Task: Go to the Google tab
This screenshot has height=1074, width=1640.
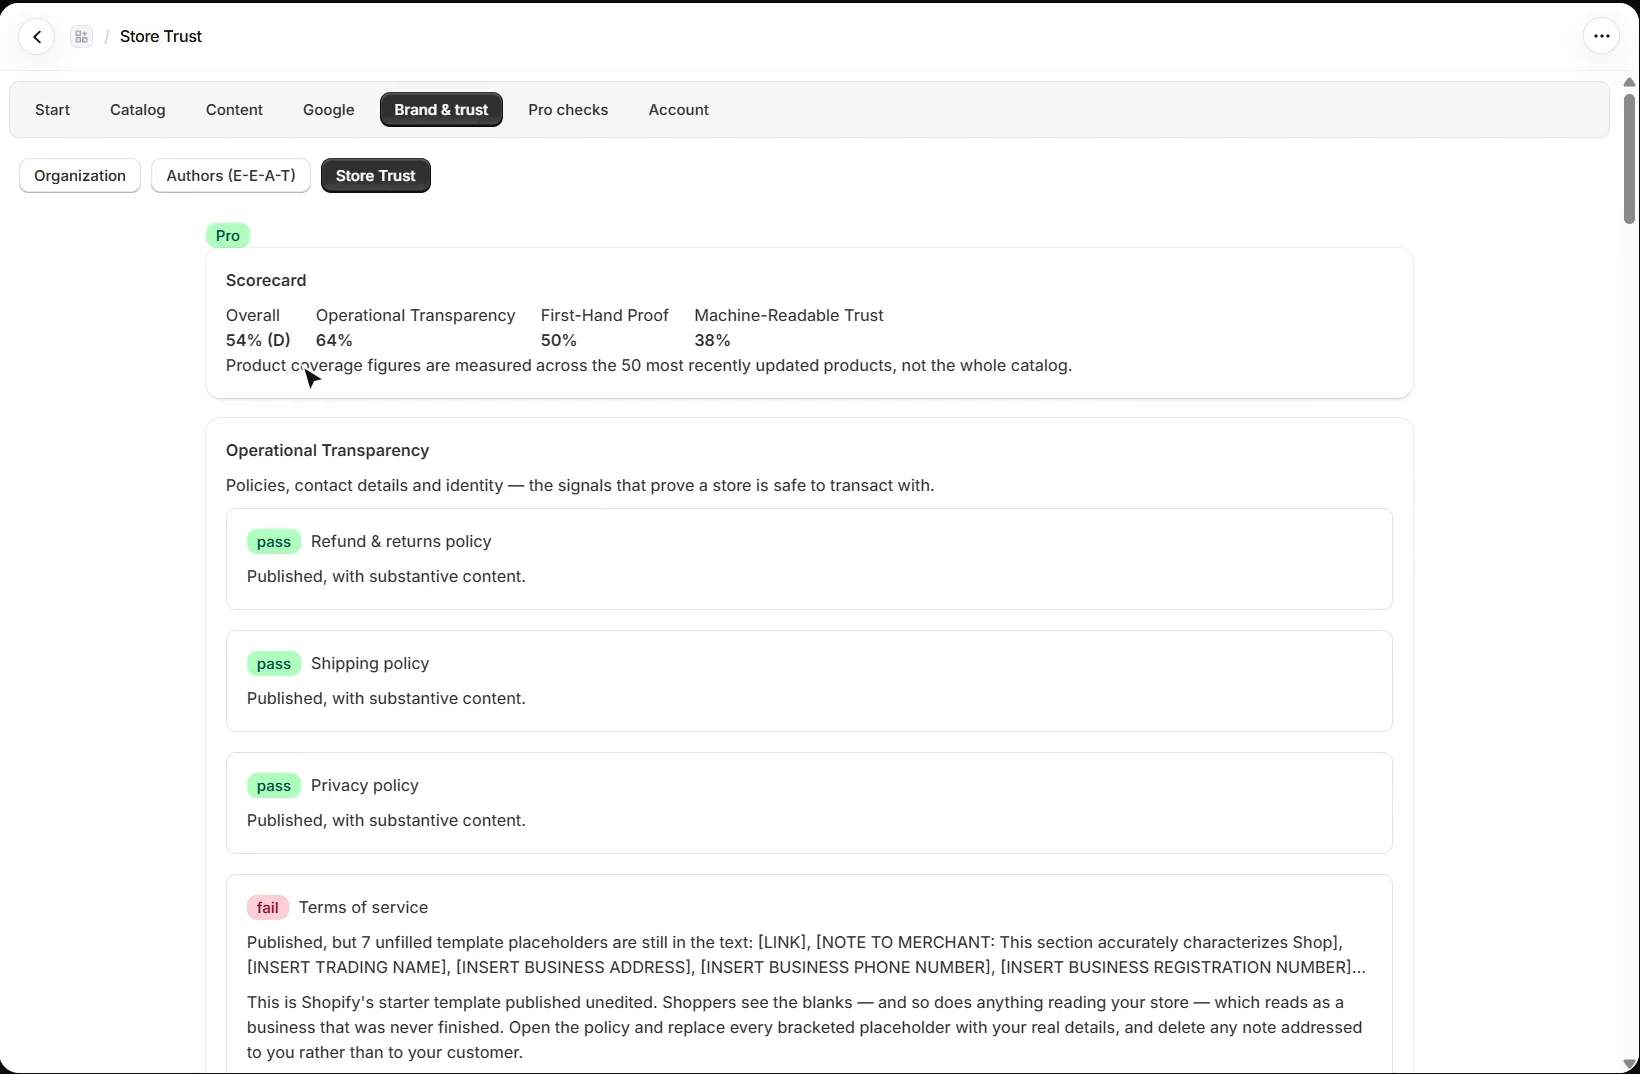Action: click(329, 110)
